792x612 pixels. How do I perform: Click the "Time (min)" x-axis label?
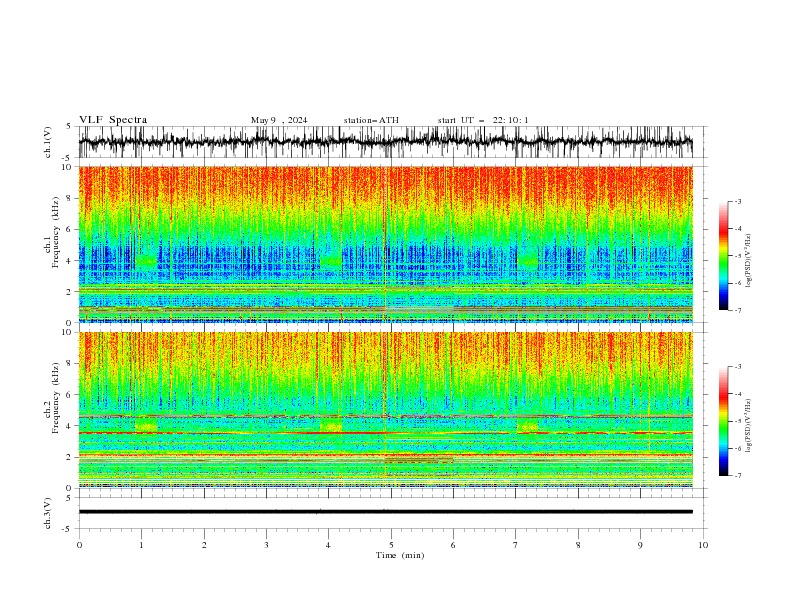pyautogui.click(x=400, y=555)
